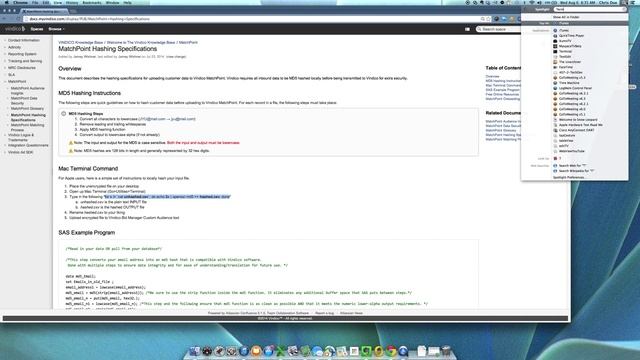Expand Reporting System in sidebar
This screenshot has height=360, width=640.
(5, 54)
